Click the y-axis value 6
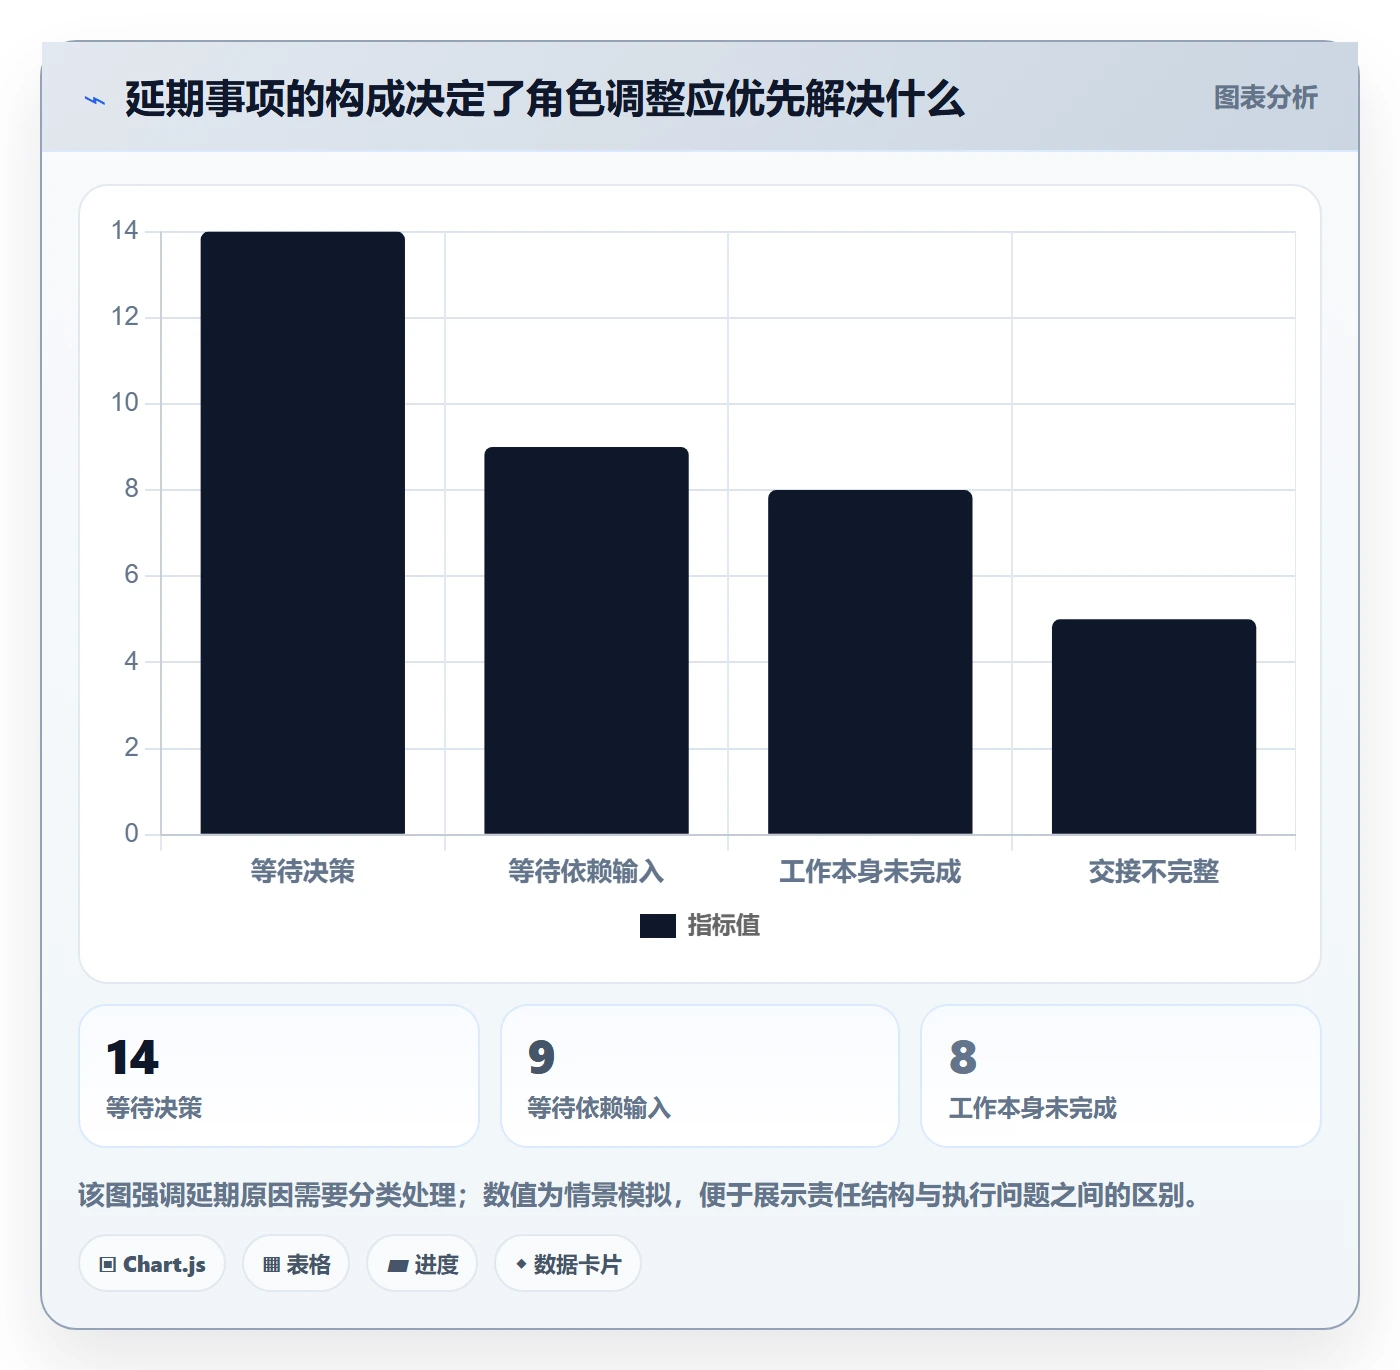This screenshot has width=1400, height=1370. tap(131, 575)
